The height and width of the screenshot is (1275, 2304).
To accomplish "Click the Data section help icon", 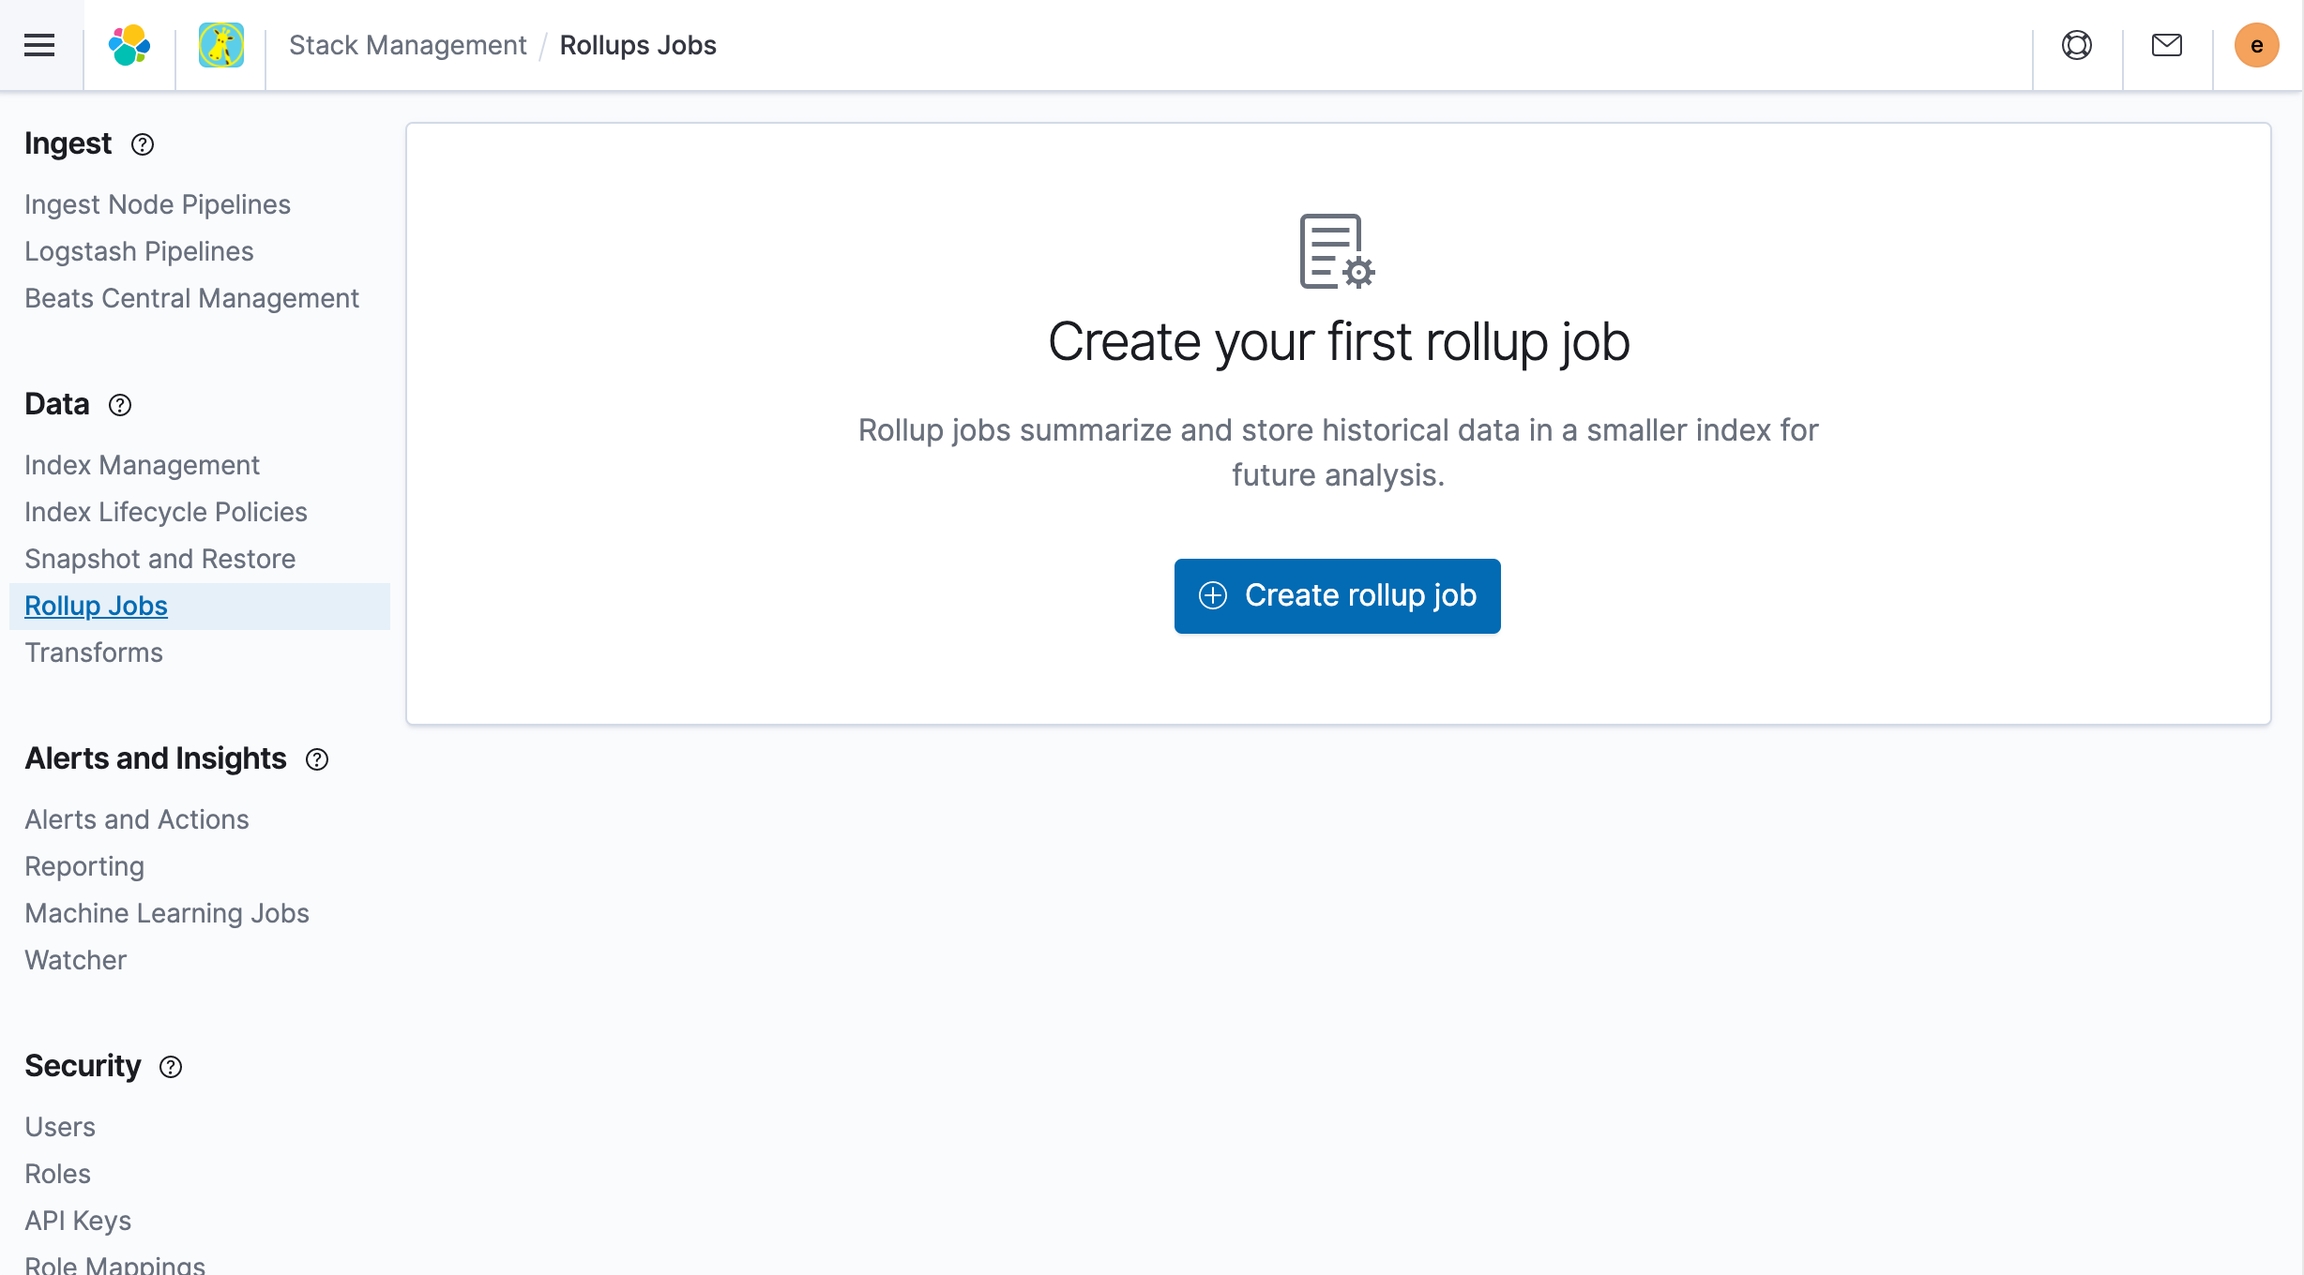I will click(x=120, y=405).
